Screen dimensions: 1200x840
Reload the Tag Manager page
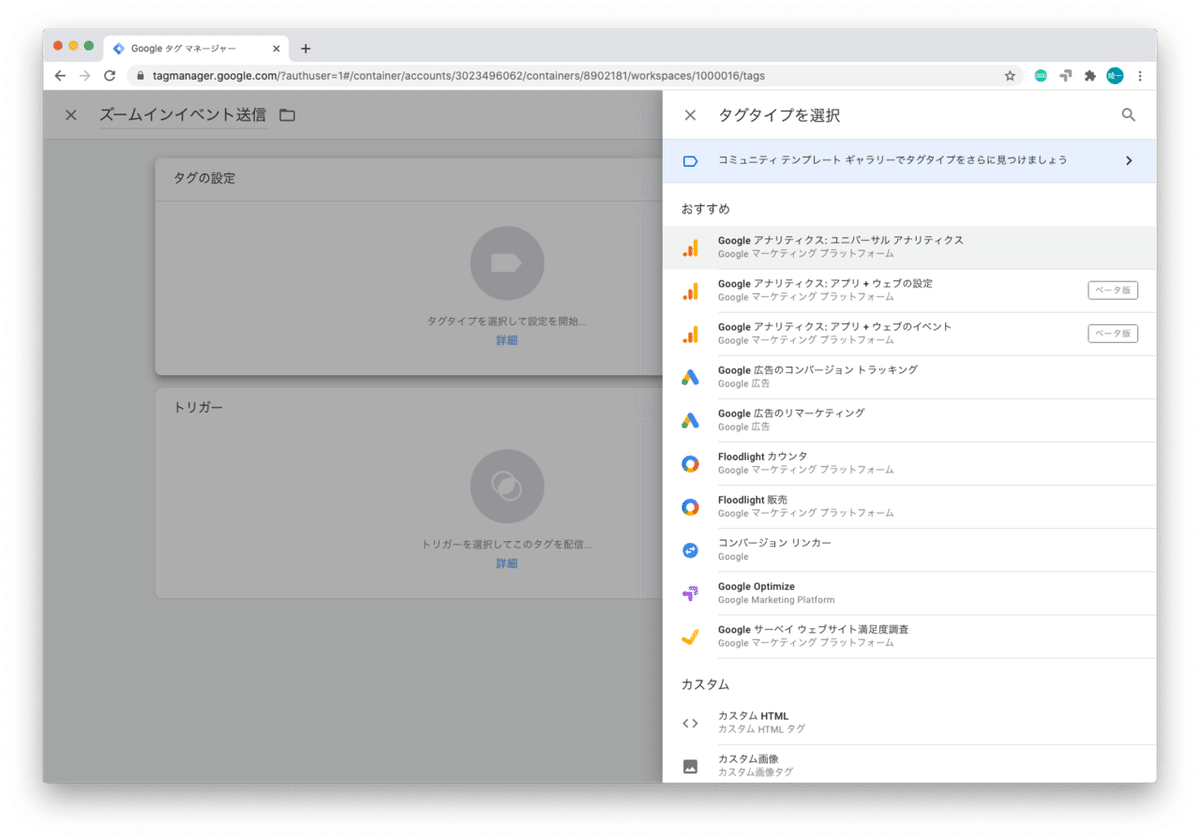click(110, 76)
